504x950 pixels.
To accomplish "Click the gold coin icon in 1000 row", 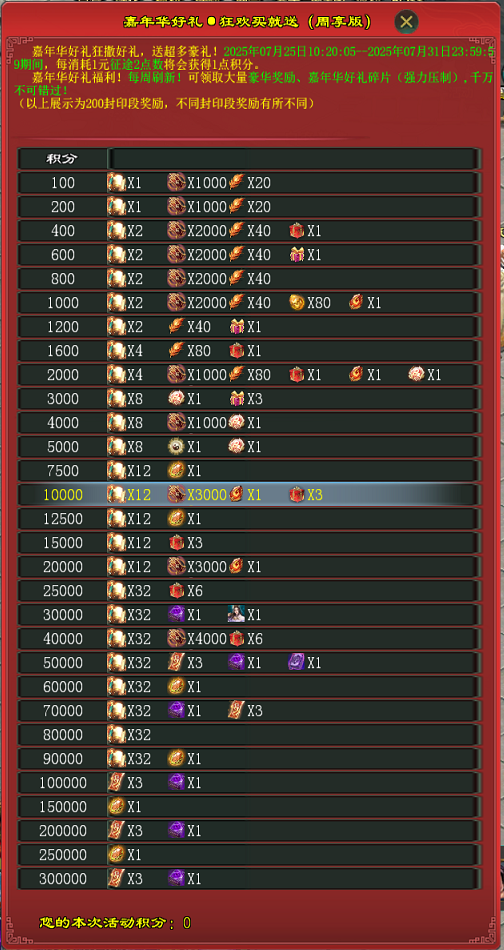I will (296, 302).
